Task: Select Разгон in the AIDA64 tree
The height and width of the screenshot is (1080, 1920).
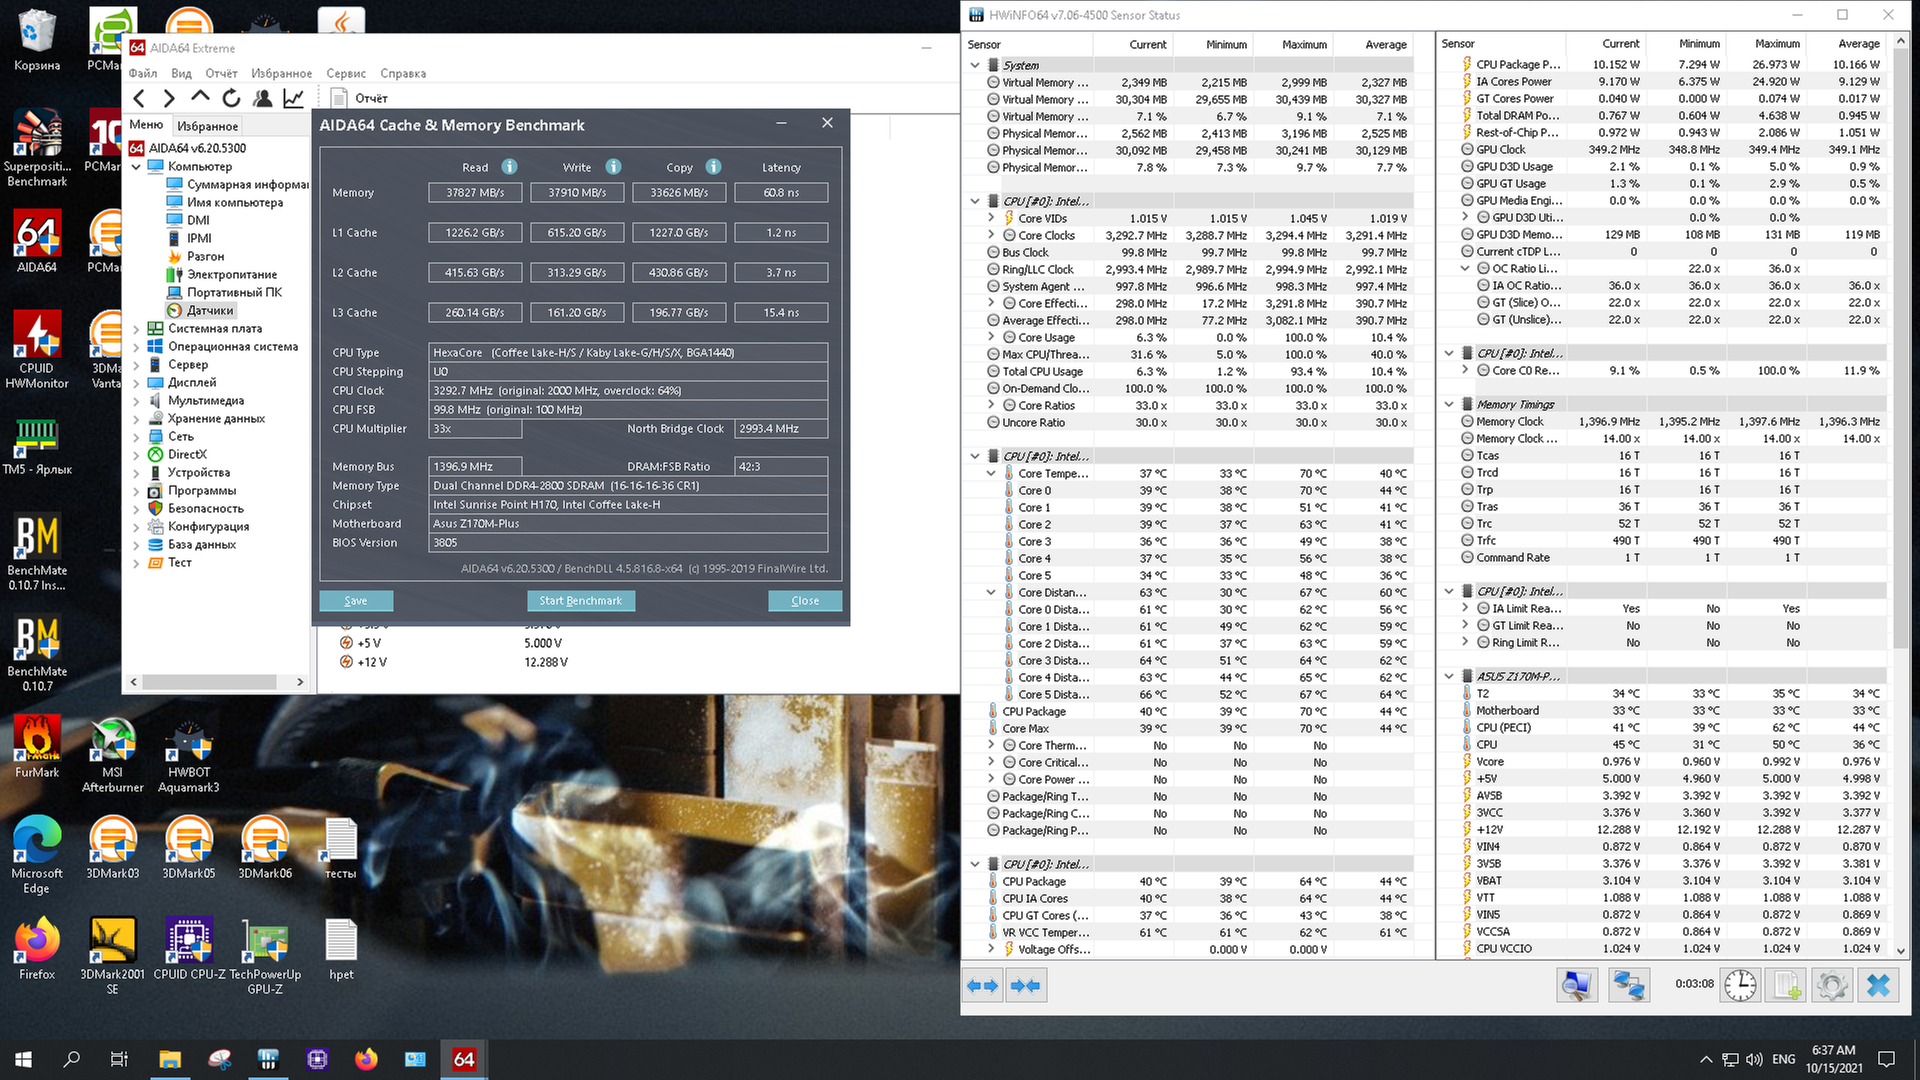Action: click(205, 256)
